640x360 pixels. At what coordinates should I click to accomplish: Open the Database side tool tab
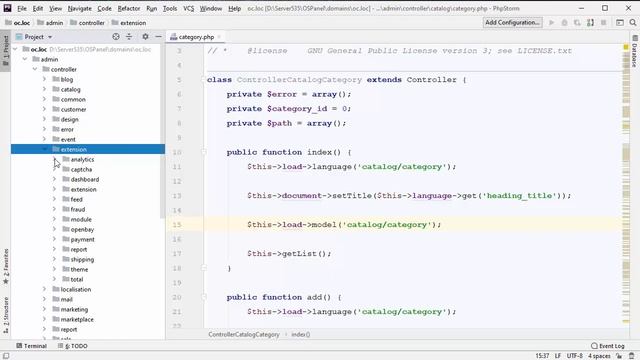pos(635,52)
